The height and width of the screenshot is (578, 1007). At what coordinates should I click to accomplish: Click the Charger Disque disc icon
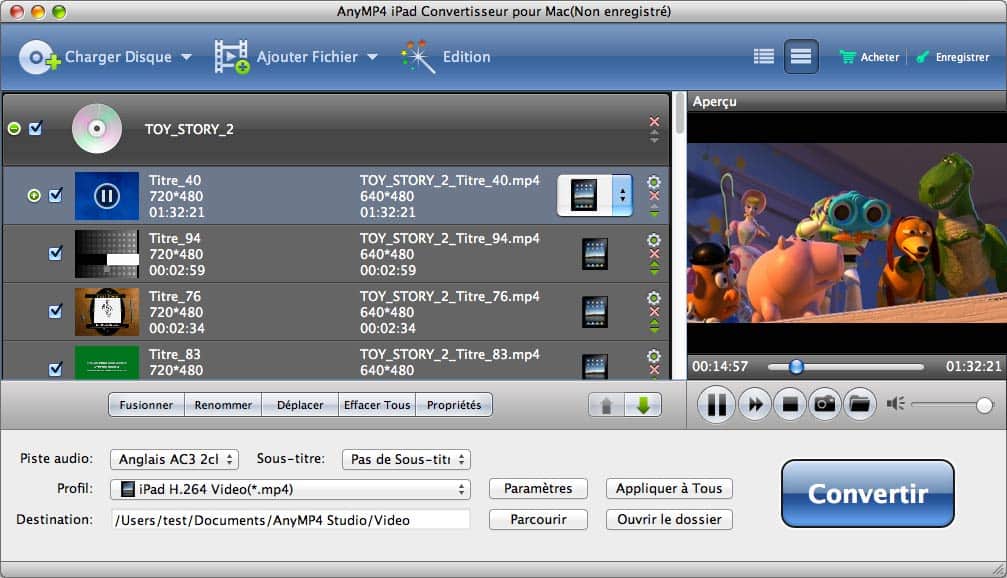(x=39, y=57)
